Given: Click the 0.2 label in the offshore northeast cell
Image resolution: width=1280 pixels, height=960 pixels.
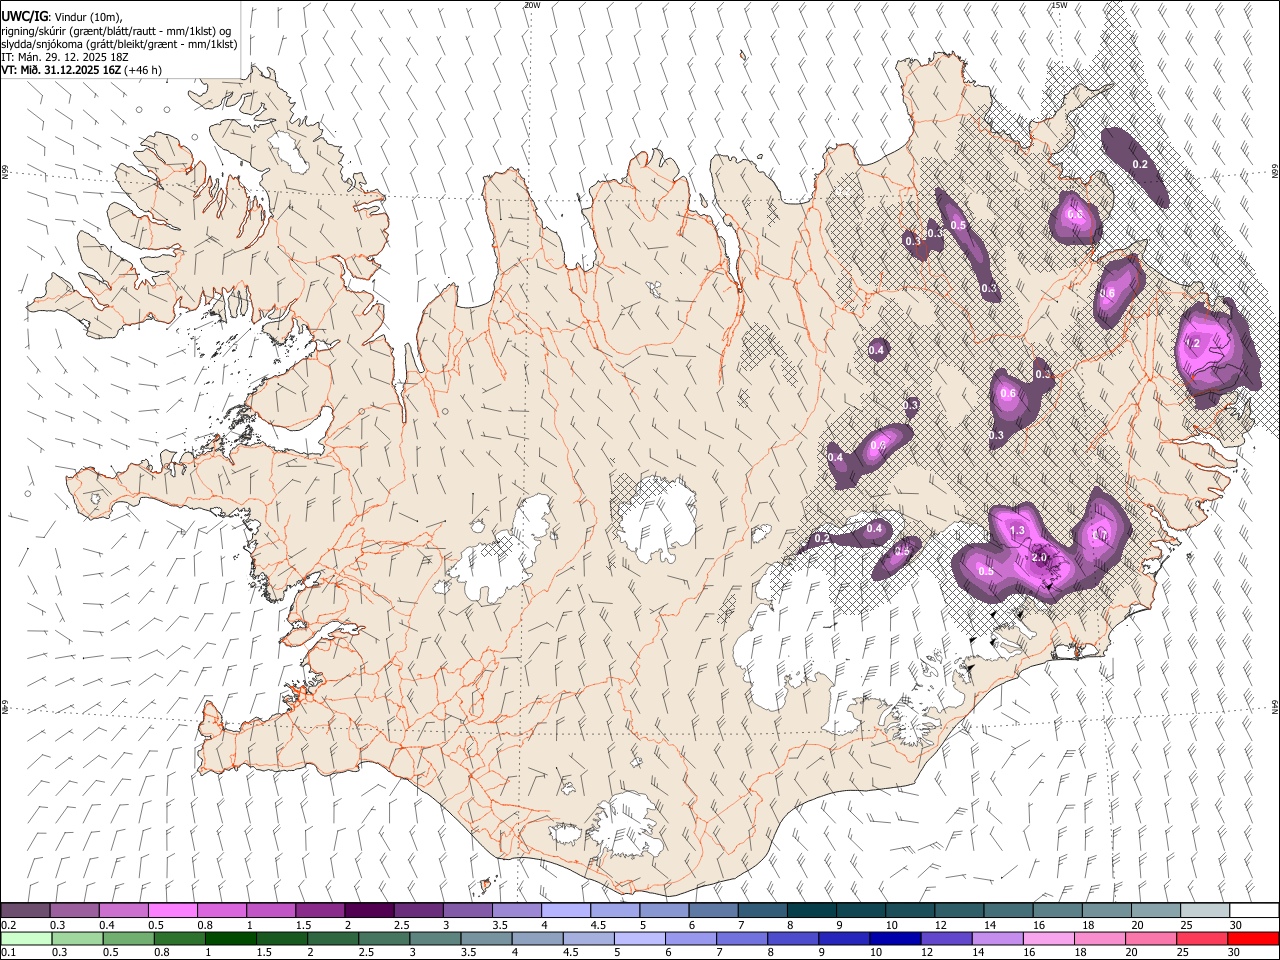Looking at the screenshot, I should point(1140,164).
